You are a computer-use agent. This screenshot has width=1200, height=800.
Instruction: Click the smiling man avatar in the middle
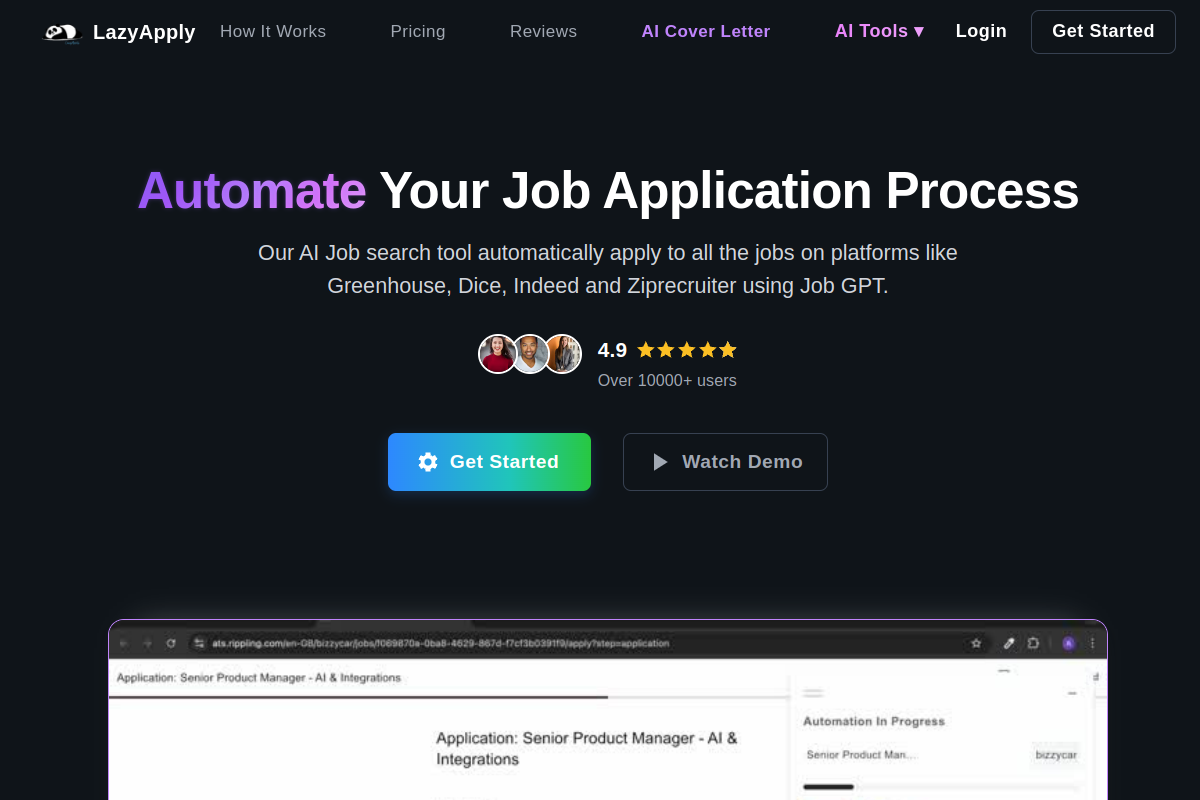pos(530,354)
